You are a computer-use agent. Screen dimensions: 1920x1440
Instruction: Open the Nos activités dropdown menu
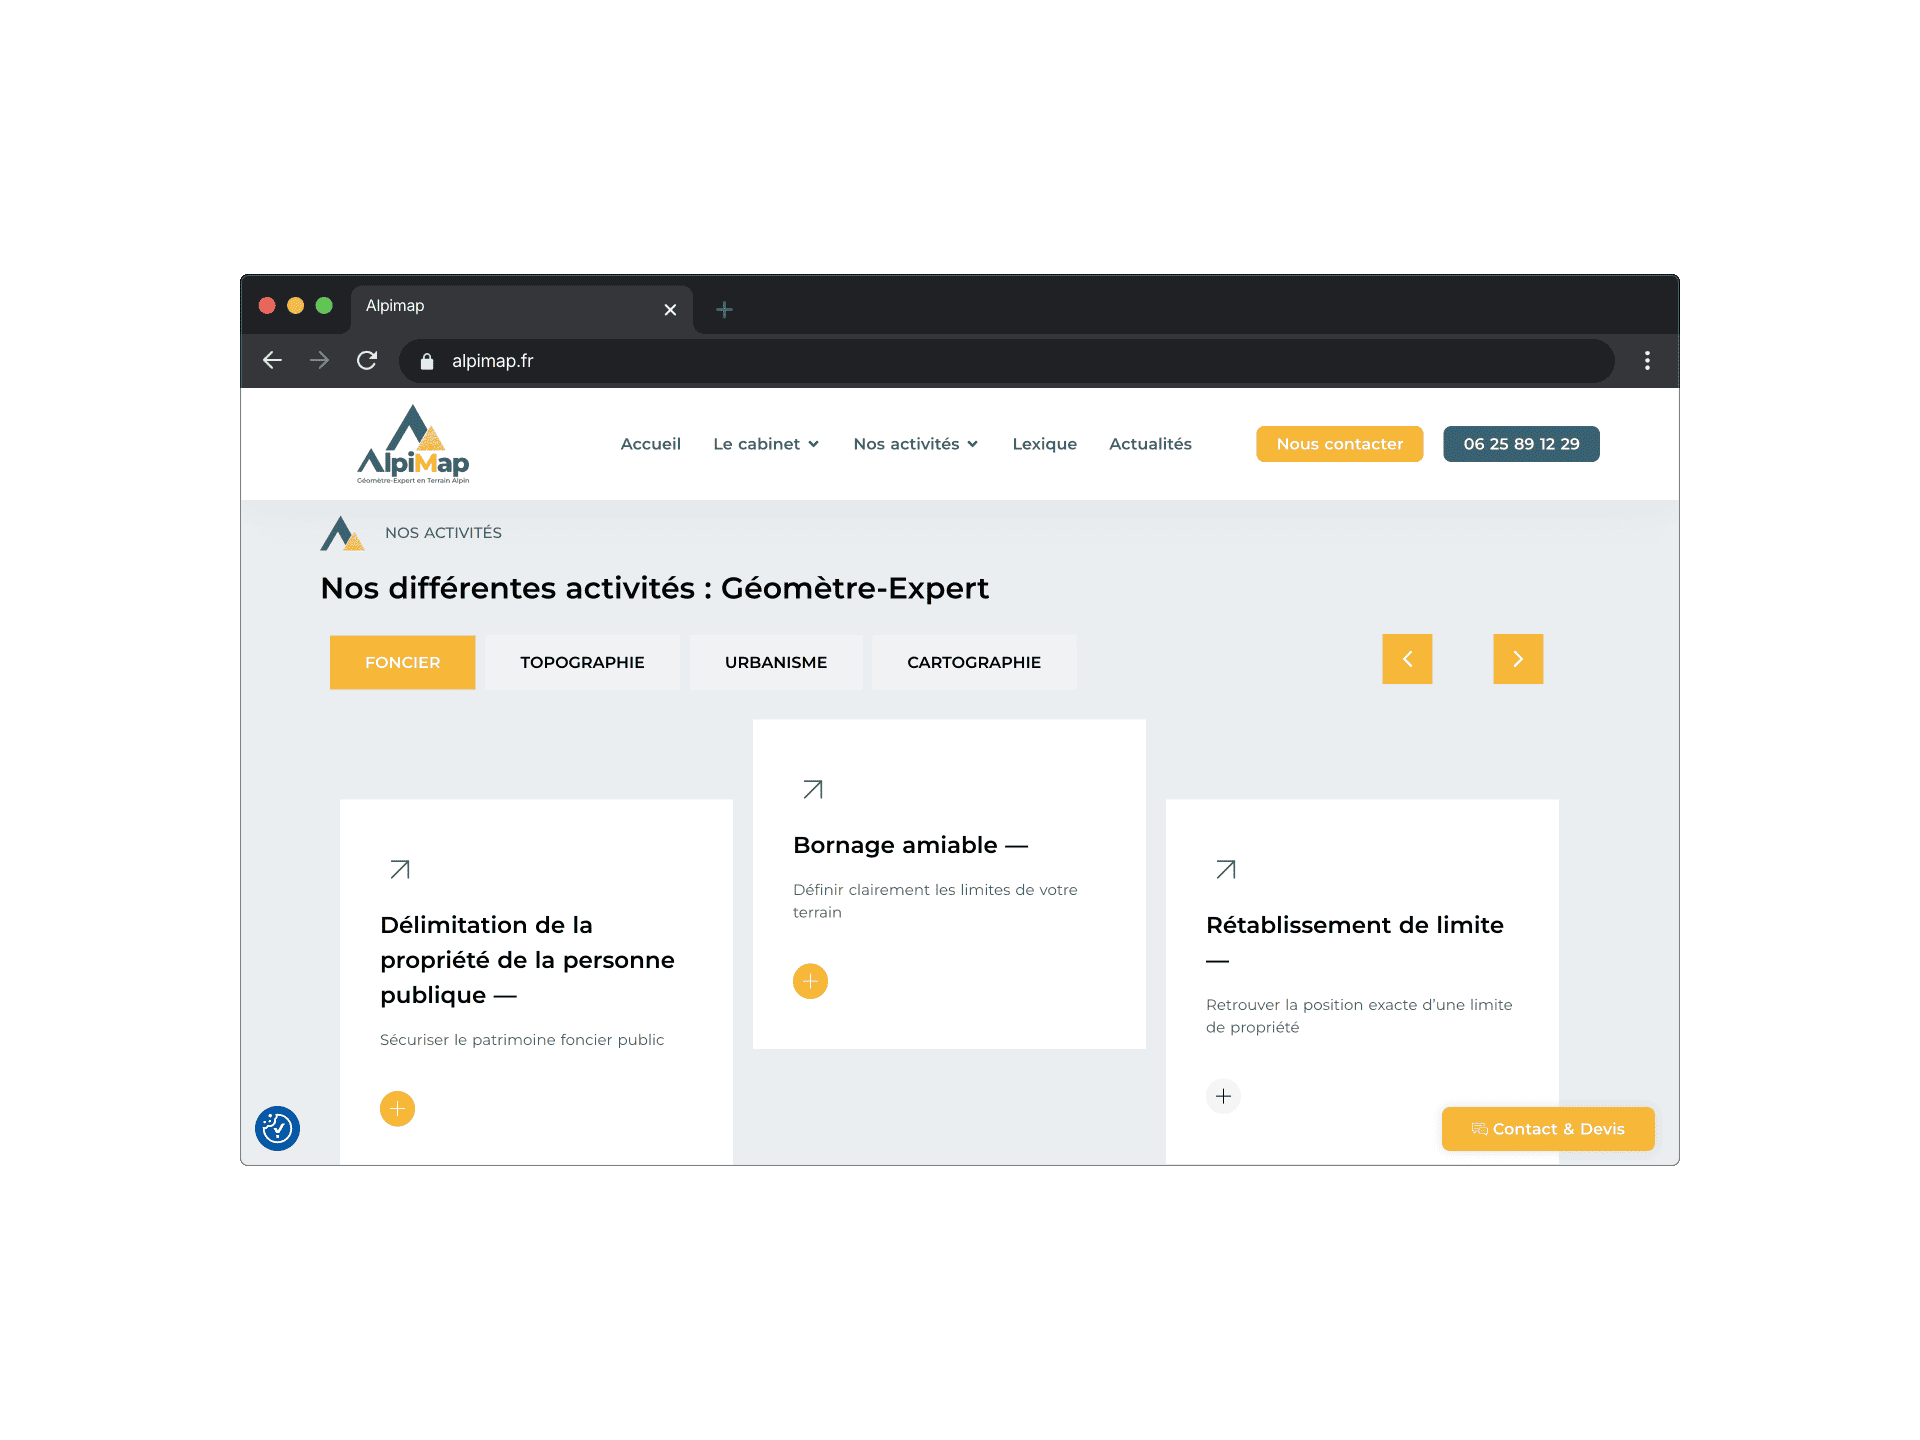[x=915, y=444]
